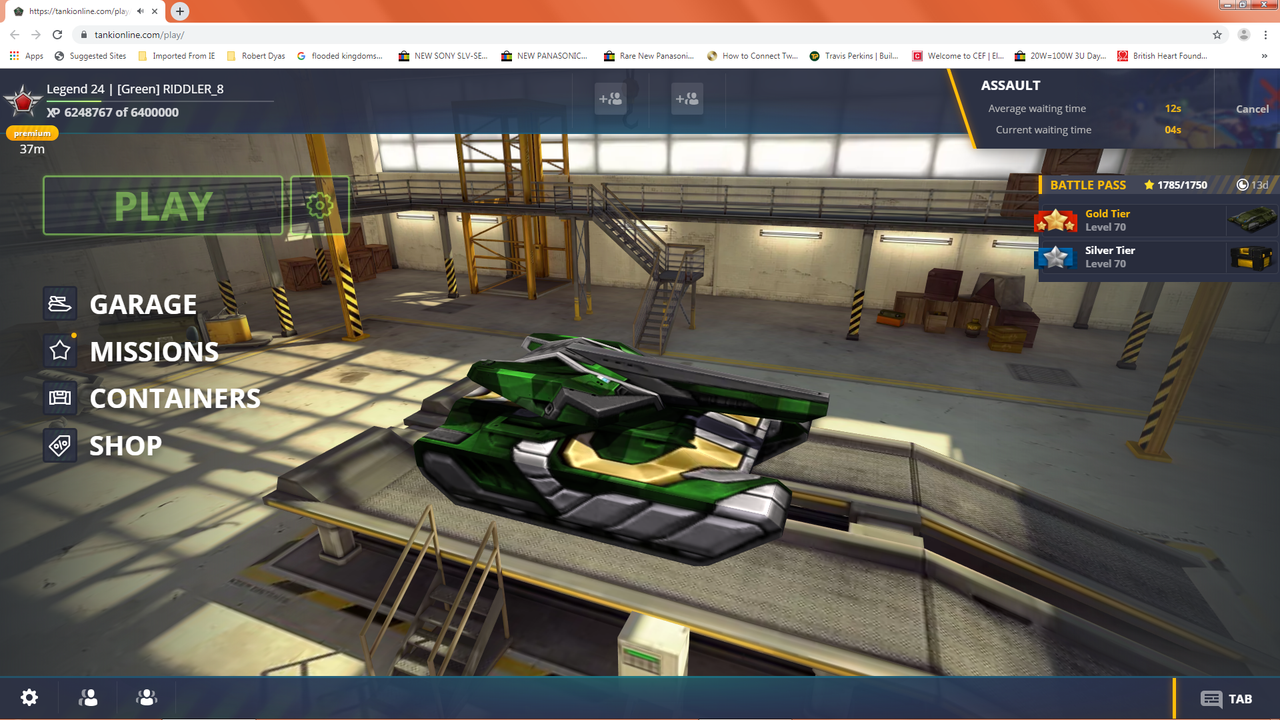Click the browser address bar

pos(640,34)
